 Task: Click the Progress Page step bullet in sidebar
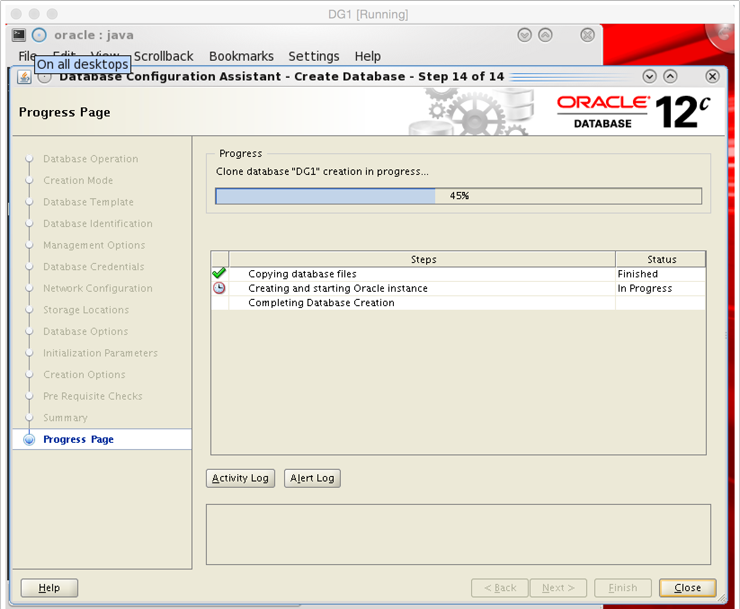[x=29, y=440]
